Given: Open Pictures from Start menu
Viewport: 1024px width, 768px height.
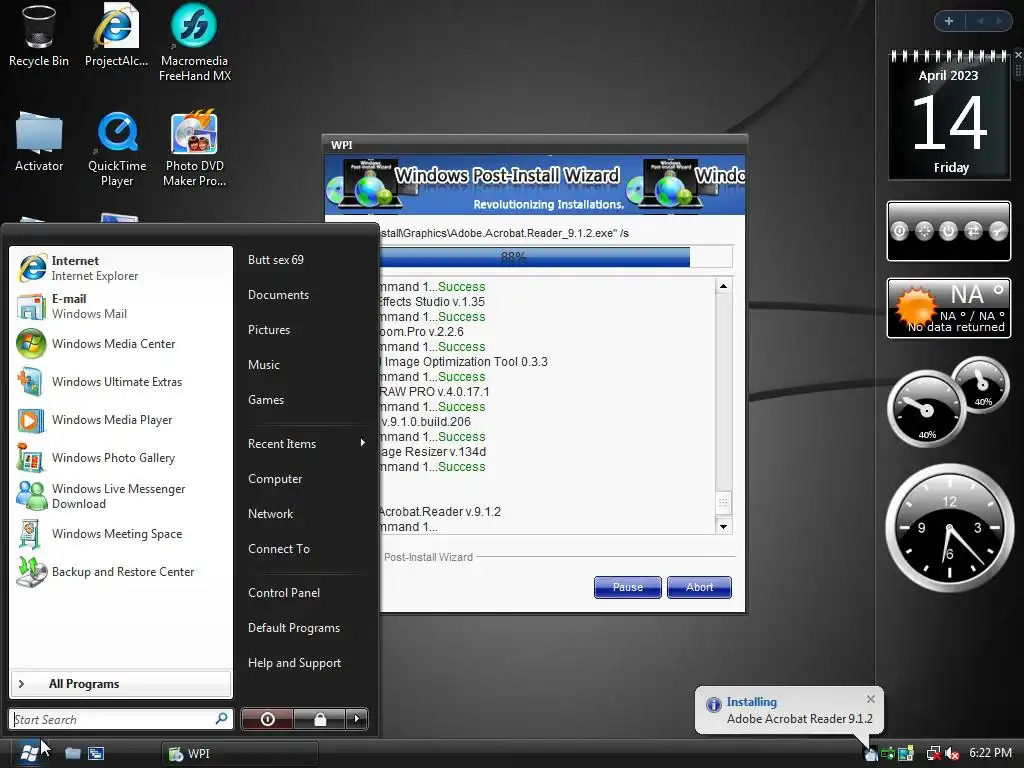Looking at the screenshot, I should point(268,330).
